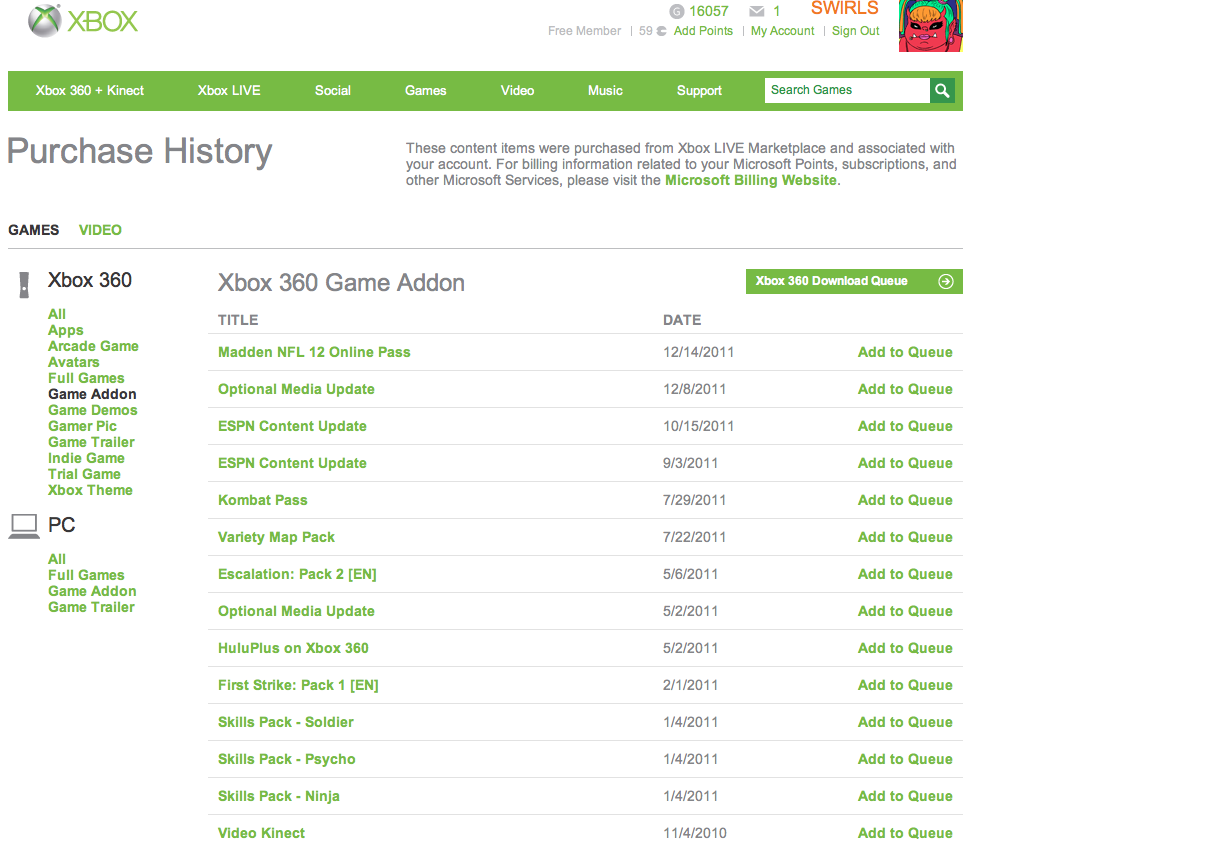Click the Download Queue arrow icon
The width and height of the screenshot is (1219, 851).
[x=945, y=281]
